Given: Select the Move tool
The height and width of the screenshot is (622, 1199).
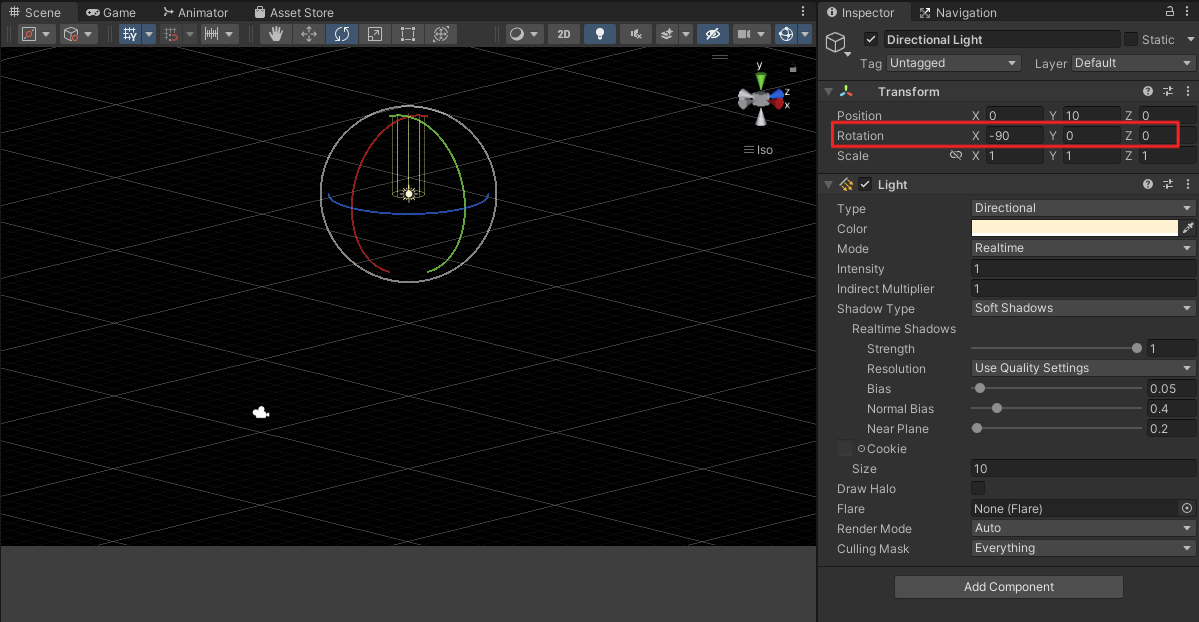Looking at the screenshot, I should click(309, 34).
